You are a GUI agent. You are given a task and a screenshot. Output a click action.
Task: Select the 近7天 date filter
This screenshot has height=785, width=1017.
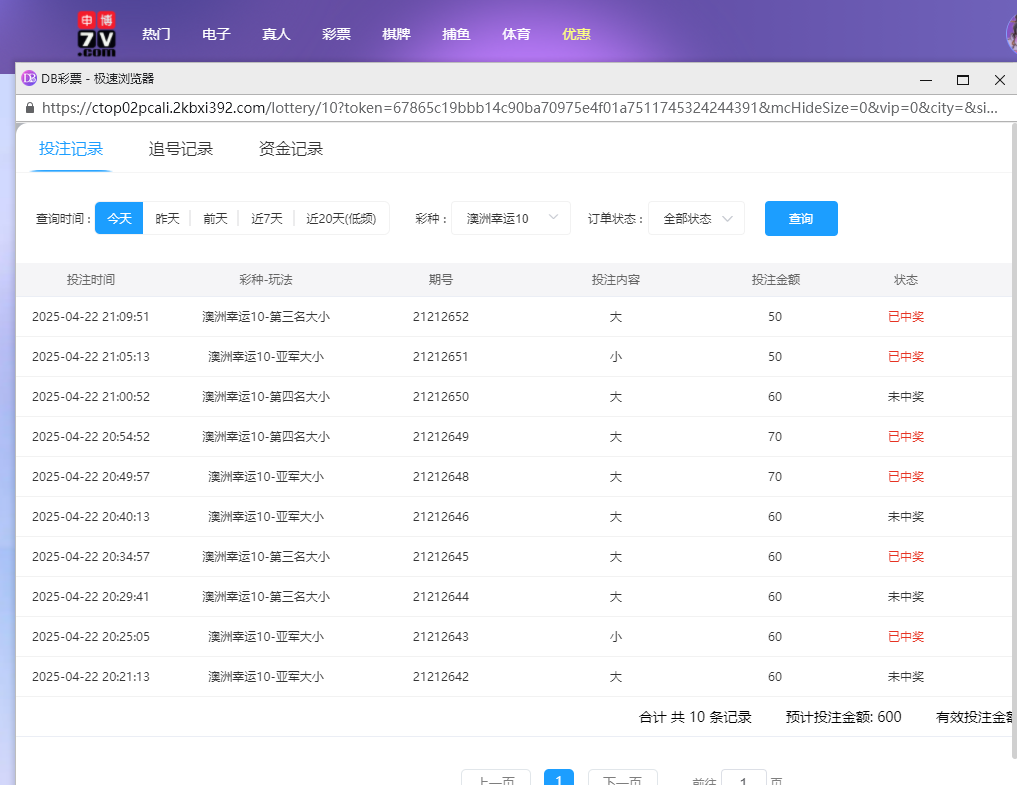(x=266, y=218)
